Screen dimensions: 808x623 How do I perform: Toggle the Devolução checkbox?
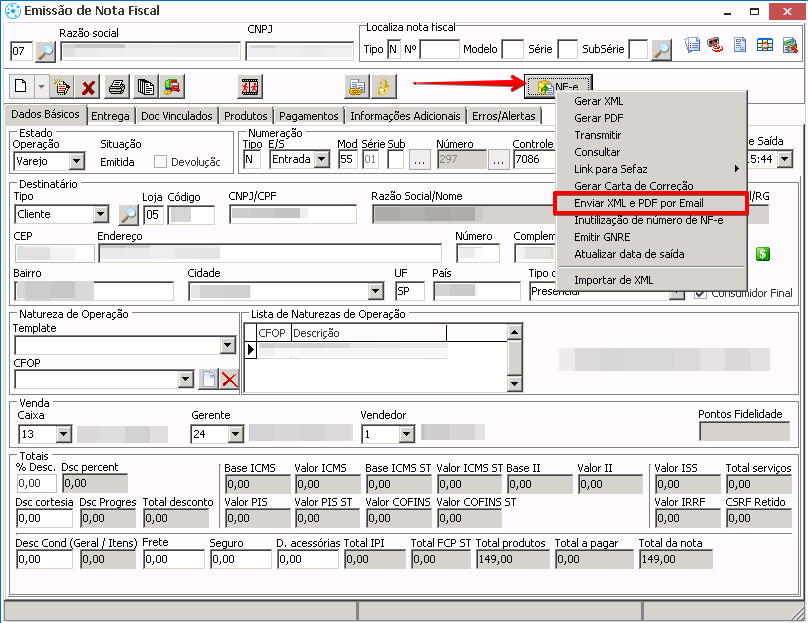160,162
